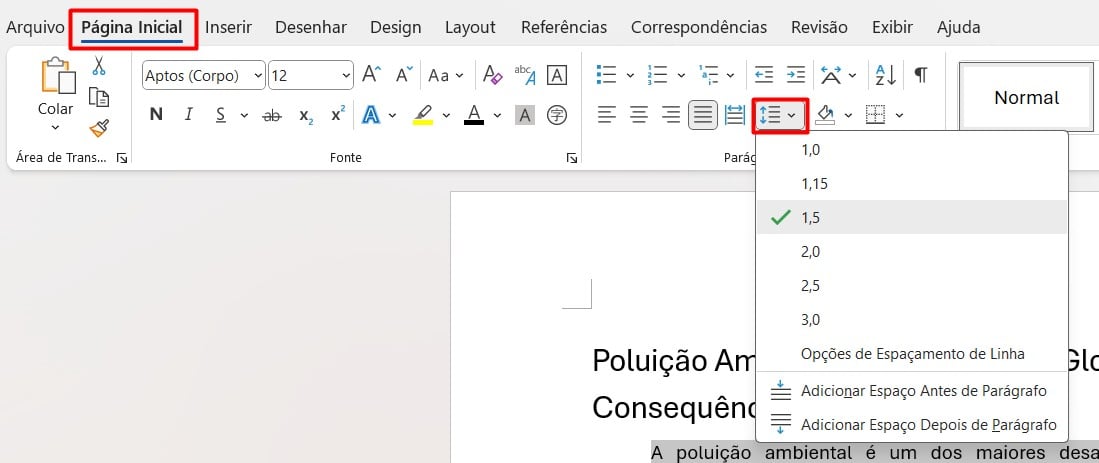This screenshot has height=463, width=1099.
Task: Switch to the Layout tab
Action: (470, 28)
